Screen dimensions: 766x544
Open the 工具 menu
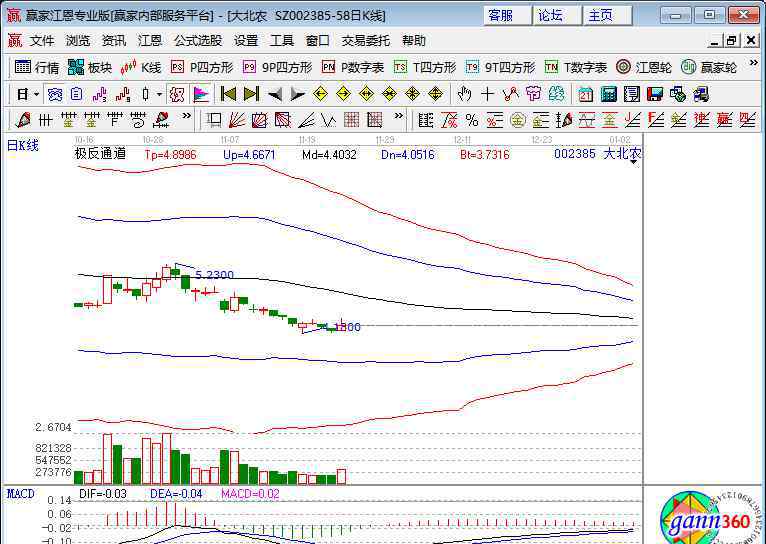click(x=282, y=41)
